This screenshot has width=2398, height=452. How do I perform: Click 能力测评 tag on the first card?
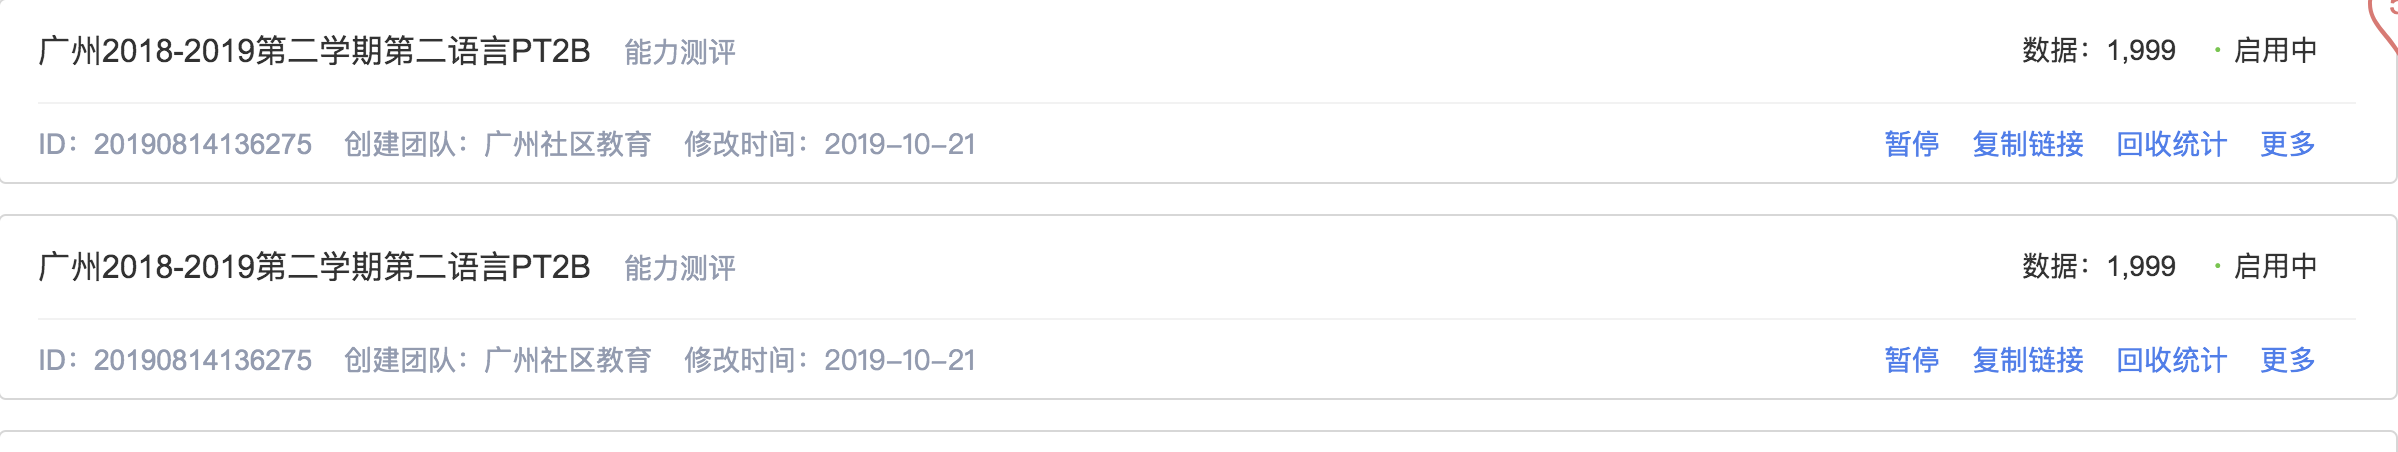680,52
